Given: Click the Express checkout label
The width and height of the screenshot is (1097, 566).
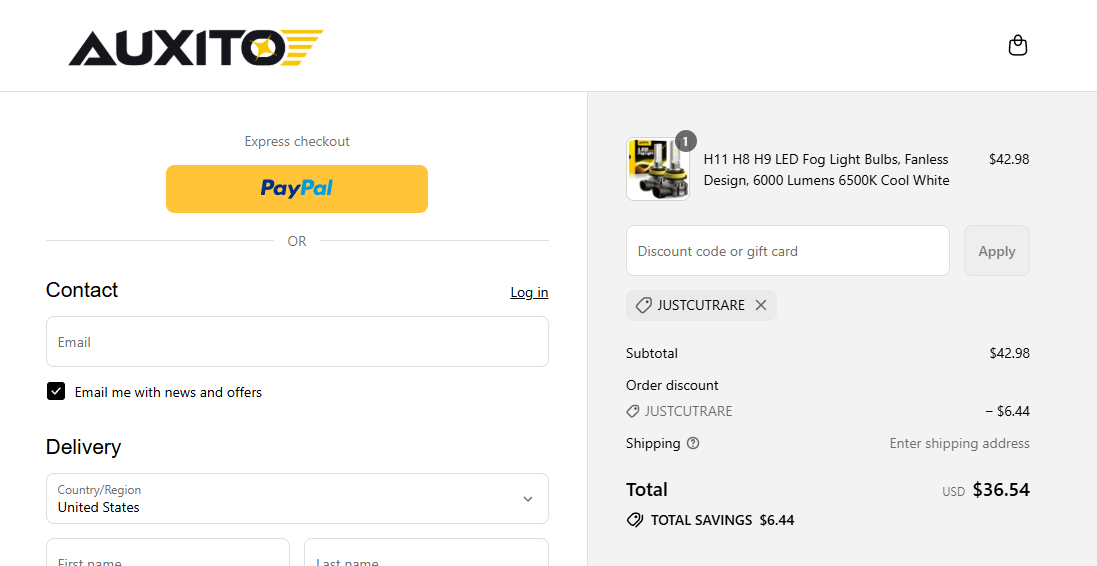Looking at the screenshot, I should pos(297,141).
